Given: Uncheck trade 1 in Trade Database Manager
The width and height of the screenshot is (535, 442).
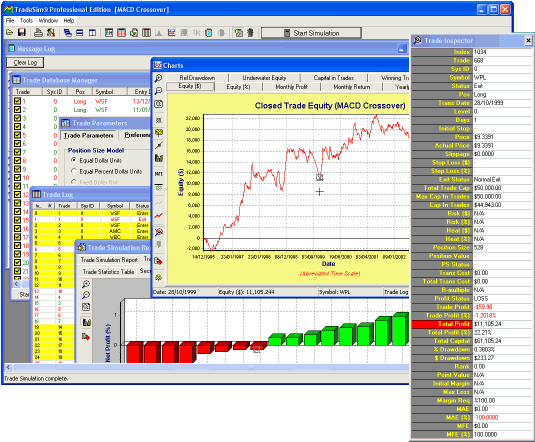Looking at the screenshot, I should 17,101.
